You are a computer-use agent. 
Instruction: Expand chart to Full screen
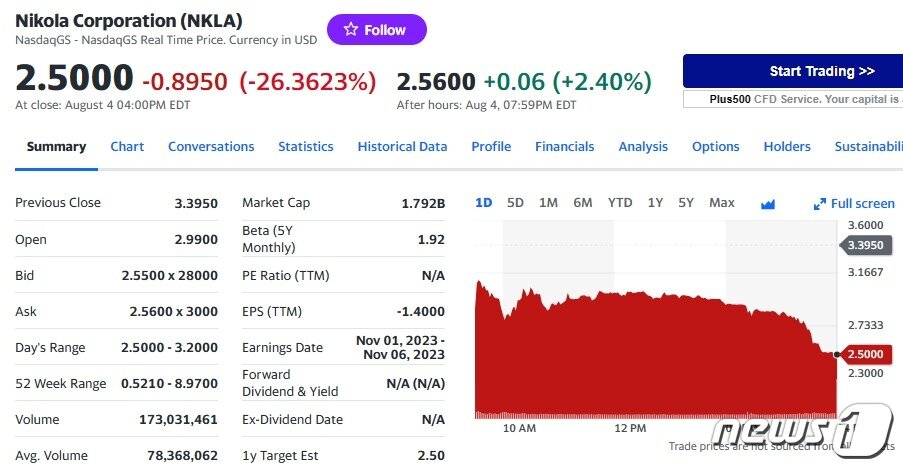(x=855, y=203)
